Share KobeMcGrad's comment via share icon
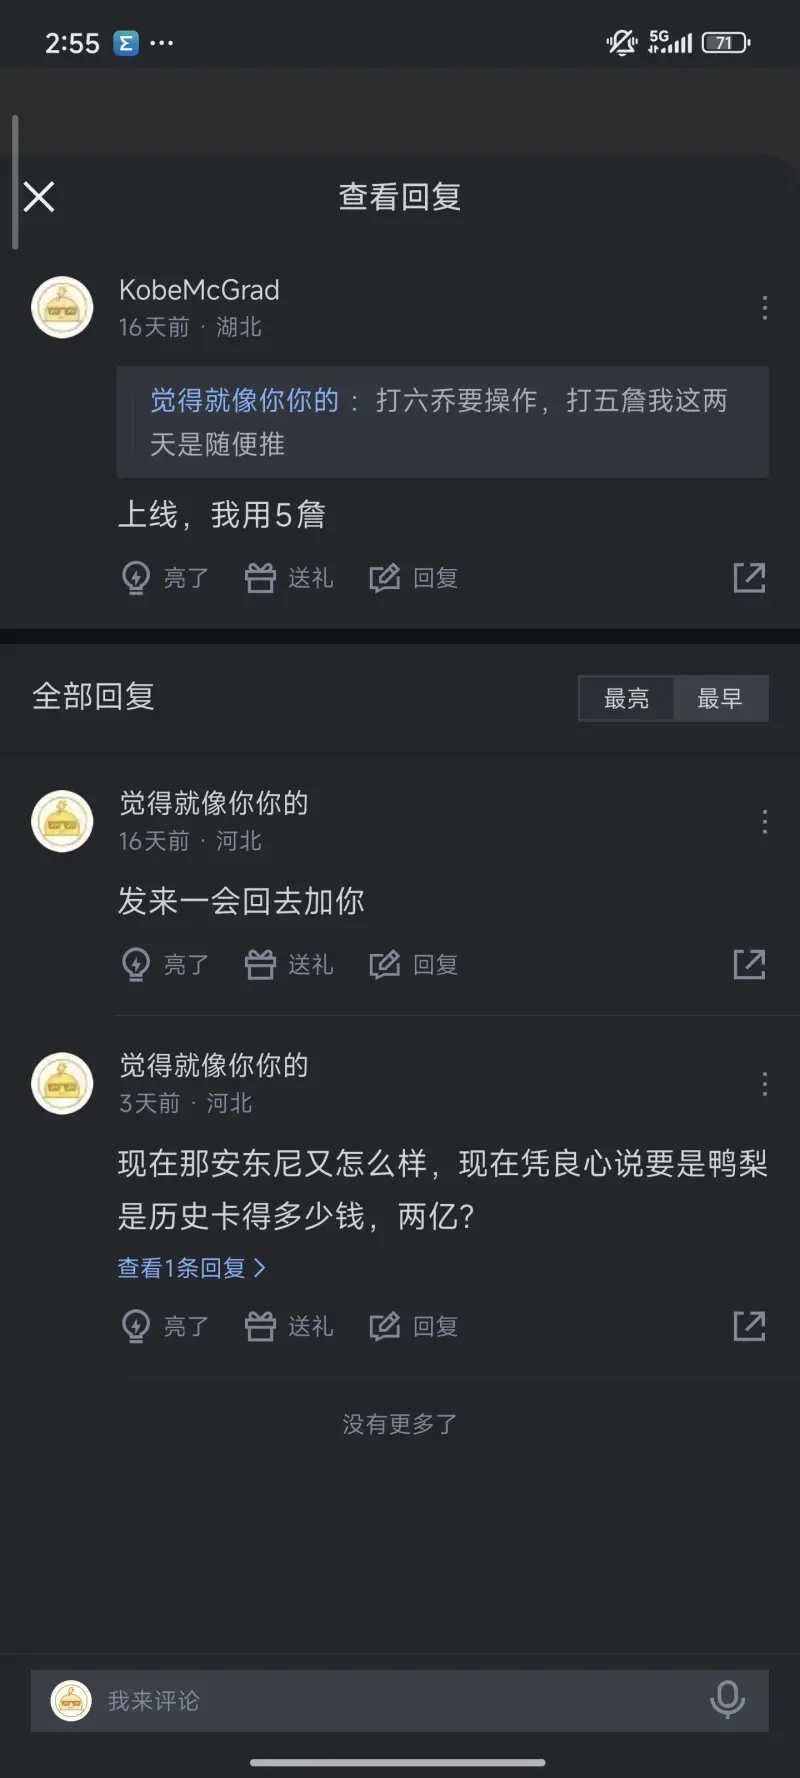 point(749,577)
